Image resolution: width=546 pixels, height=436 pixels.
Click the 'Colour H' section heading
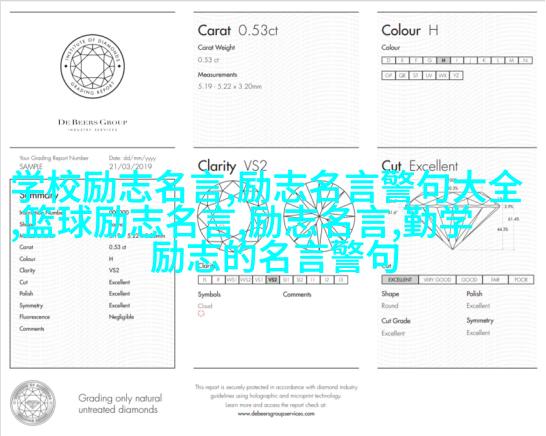410,31
